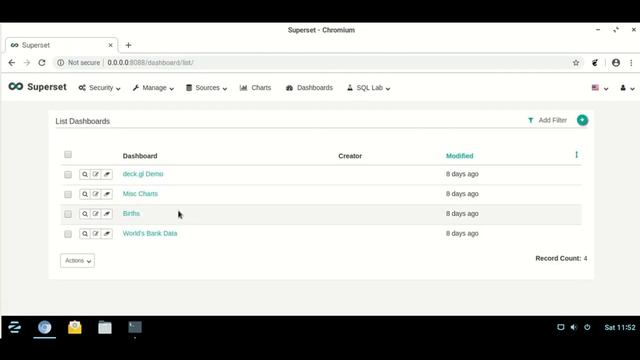Open the Misc Charts dashboard link

click(x=140, y=193)
